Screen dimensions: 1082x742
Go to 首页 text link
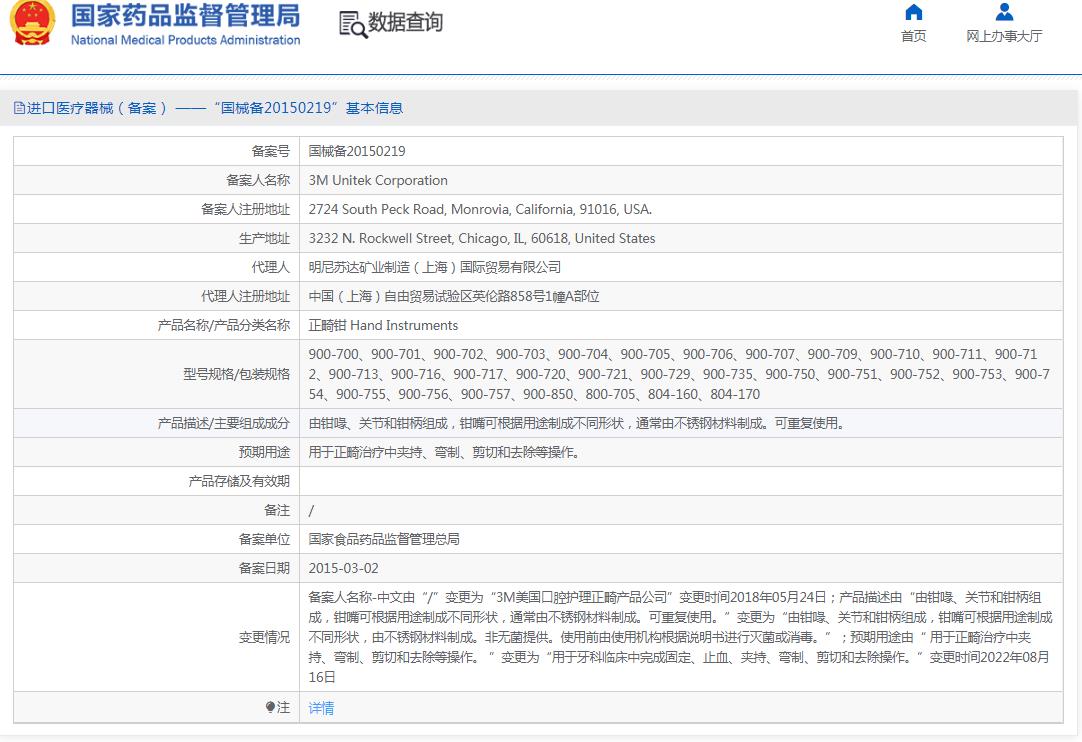pyautogui.click(x=914, y=36)
